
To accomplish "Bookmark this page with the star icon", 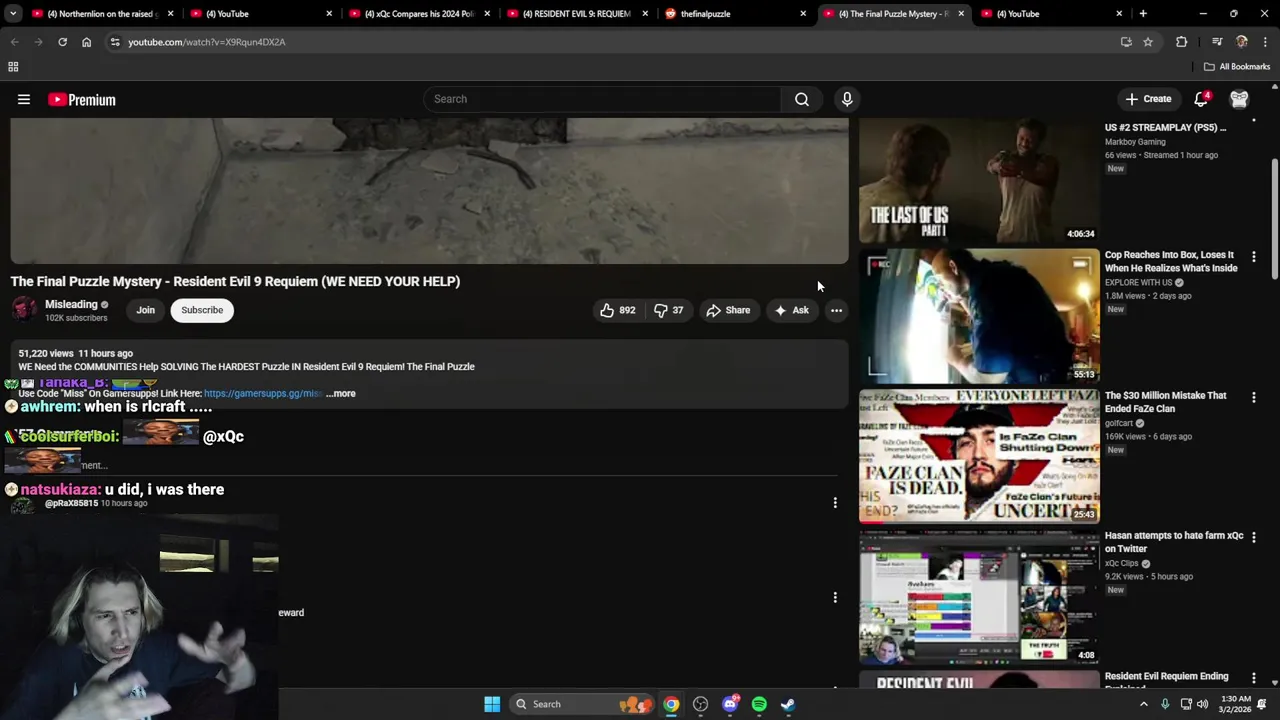I will click(1148, 42).
